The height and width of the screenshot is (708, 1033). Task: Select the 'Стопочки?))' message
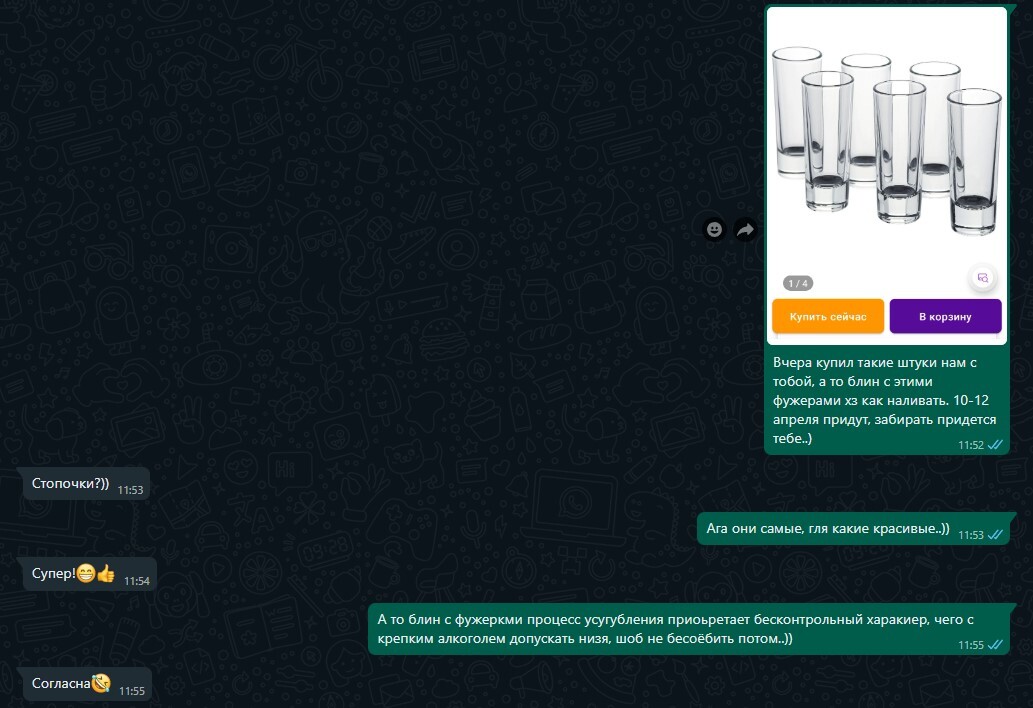(86, 483)
